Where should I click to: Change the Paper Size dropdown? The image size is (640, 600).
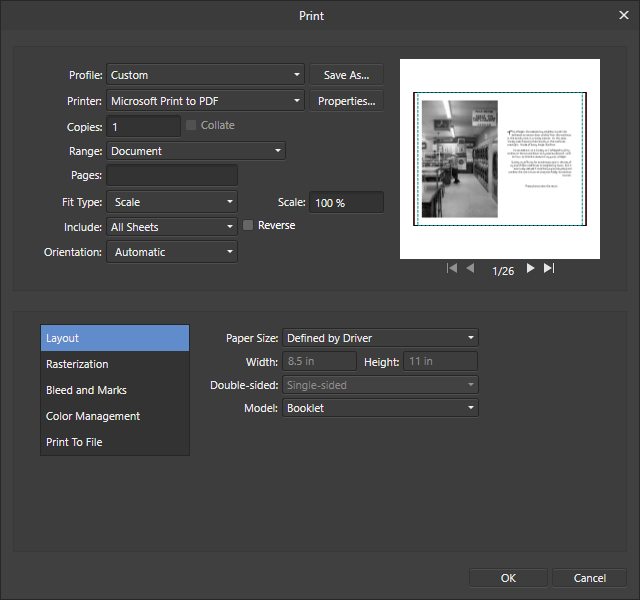[380, 338]
